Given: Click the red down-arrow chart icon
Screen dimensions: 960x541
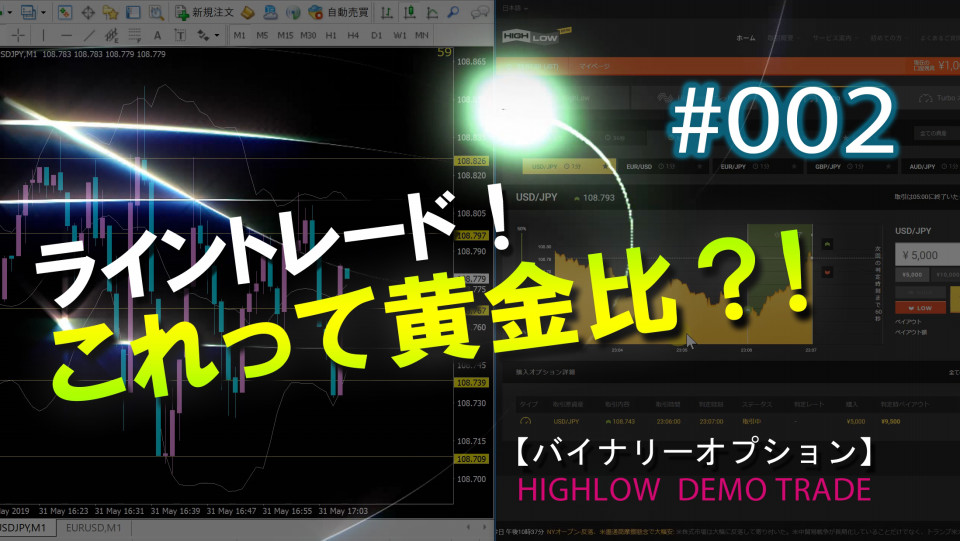Looking at the screenshot, I should tap(828, 272).
